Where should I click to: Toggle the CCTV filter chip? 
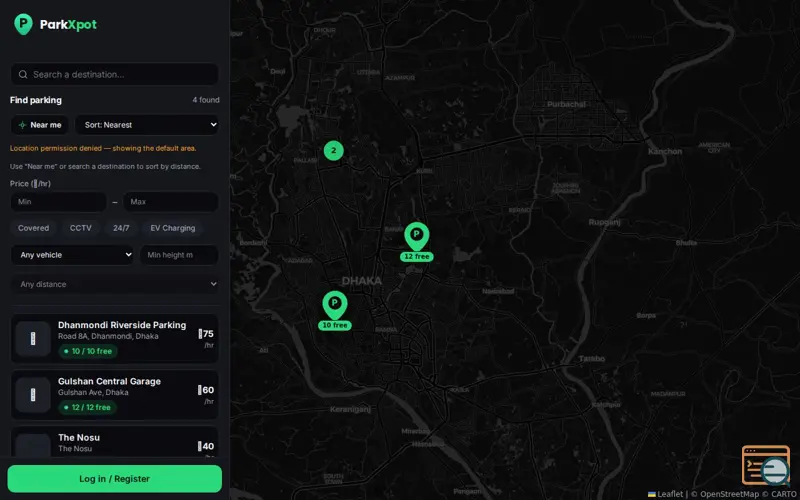[81, 228]
